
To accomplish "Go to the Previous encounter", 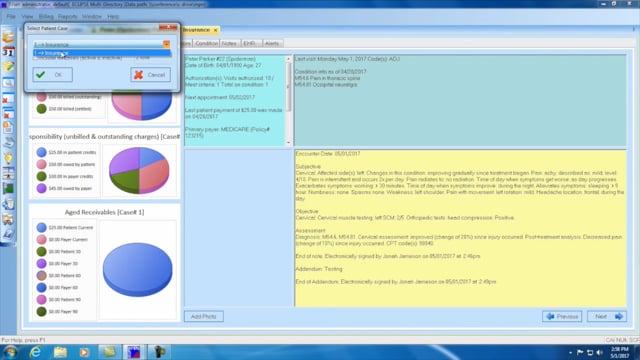I will coord(562,316).
